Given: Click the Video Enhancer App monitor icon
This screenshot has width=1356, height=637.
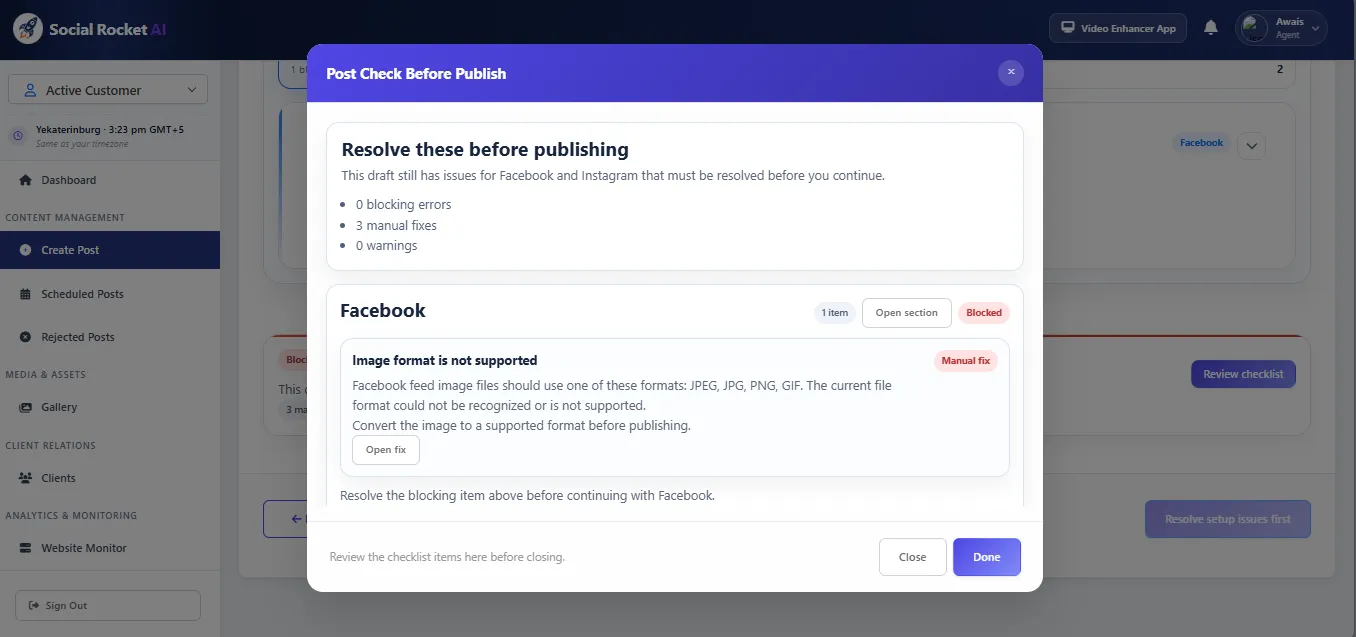Looking at the screenshot, I should 1068,28.
